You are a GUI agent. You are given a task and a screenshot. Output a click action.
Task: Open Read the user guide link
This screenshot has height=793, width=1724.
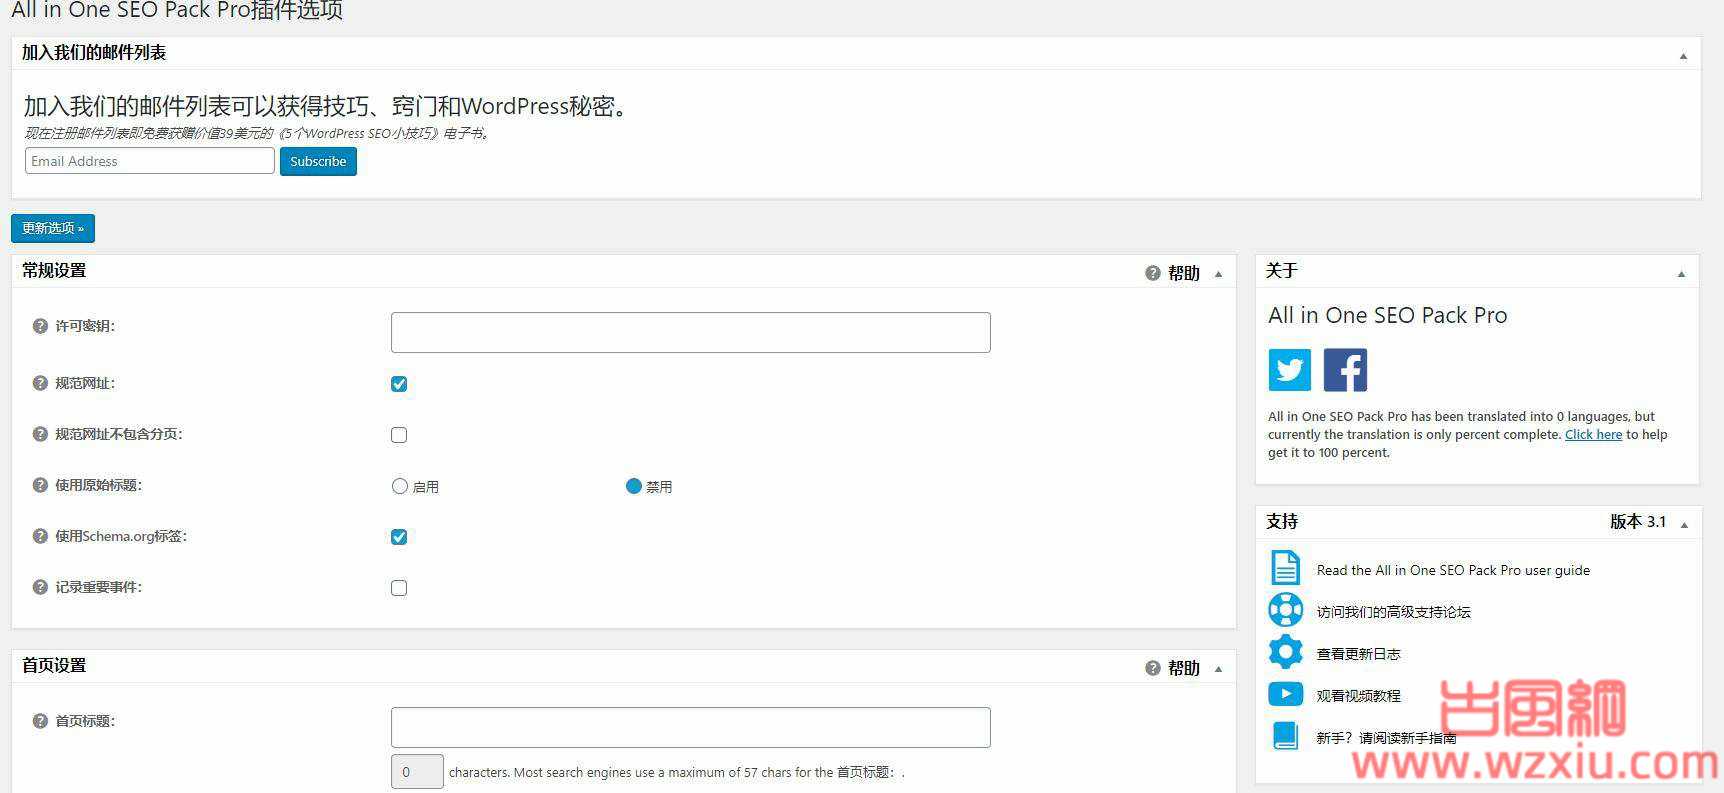click(1453, 570)
